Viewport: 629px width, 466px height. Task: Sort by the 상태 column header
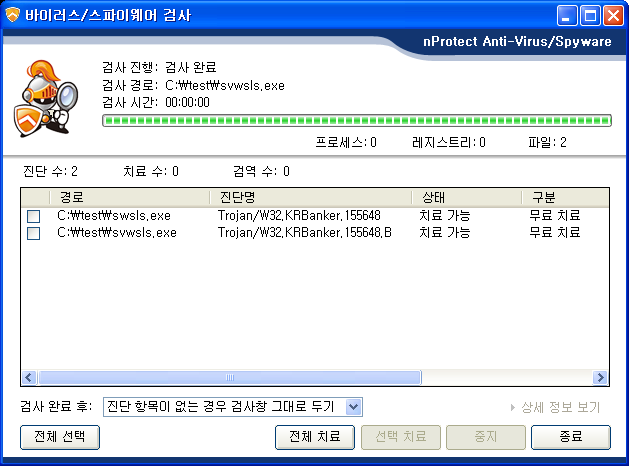(x=467, y=197)
